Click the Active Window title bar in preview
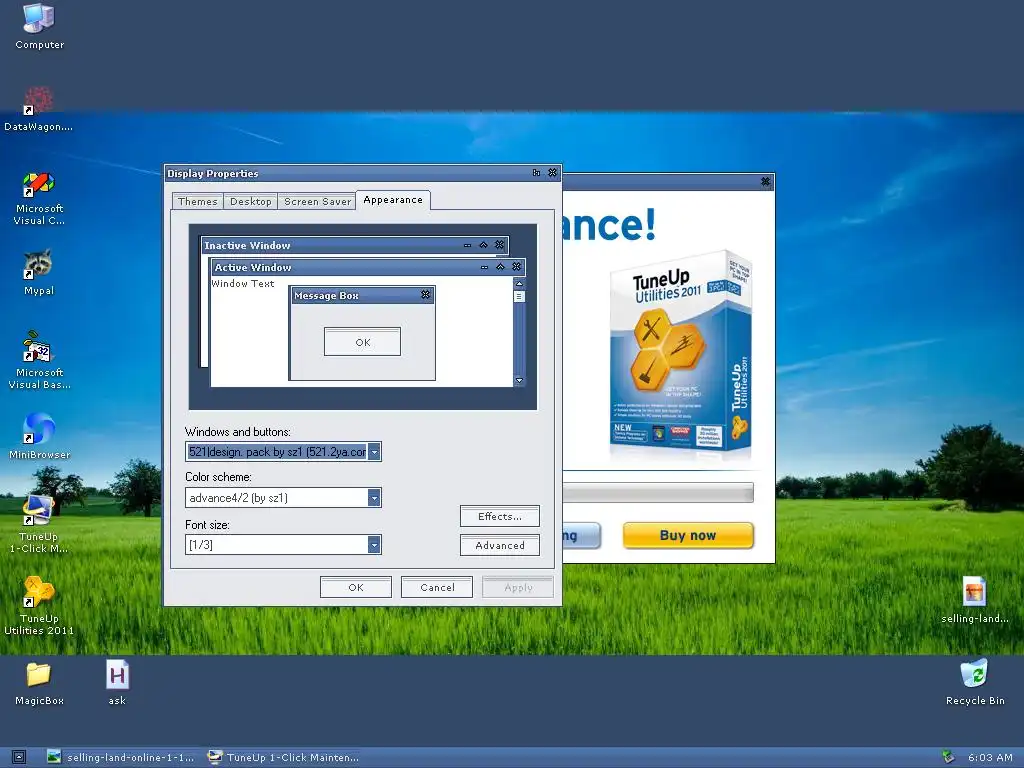Image resolution: width=1024 pixels, height=768 pixels. (x=368, y=267)
